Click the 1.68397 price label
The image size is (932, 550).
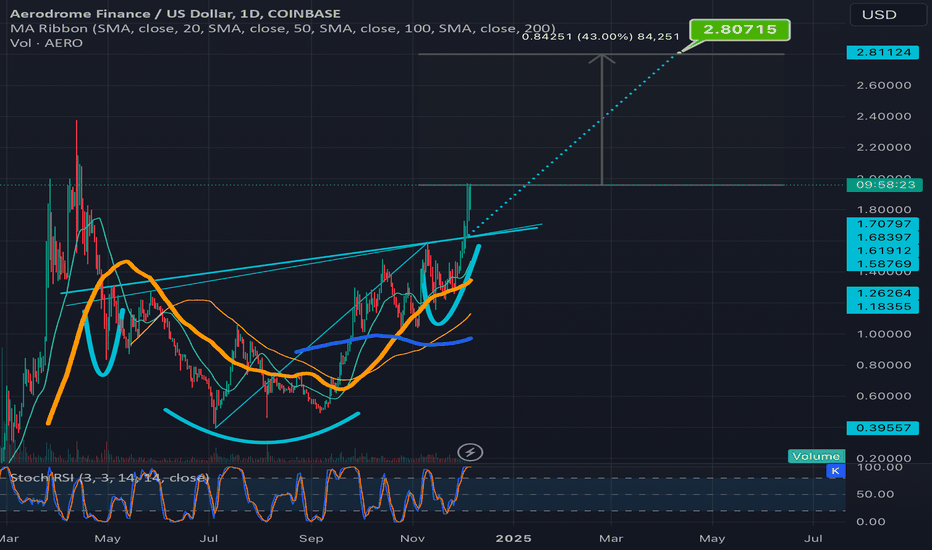pyautogui.click(x=883, y=237)
